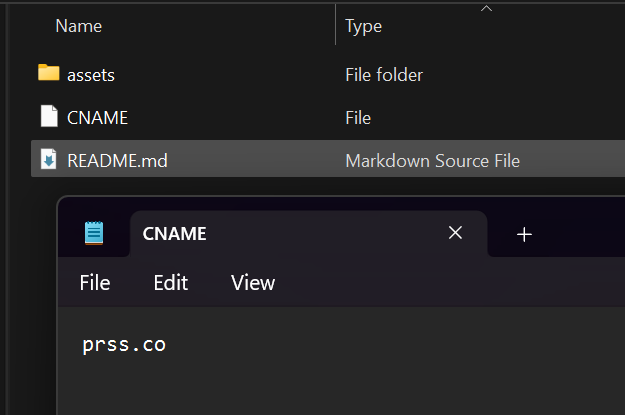Close the CNAME tab
Screen dimensions: 625x415
pyautogui.click(x=455, y=232)
